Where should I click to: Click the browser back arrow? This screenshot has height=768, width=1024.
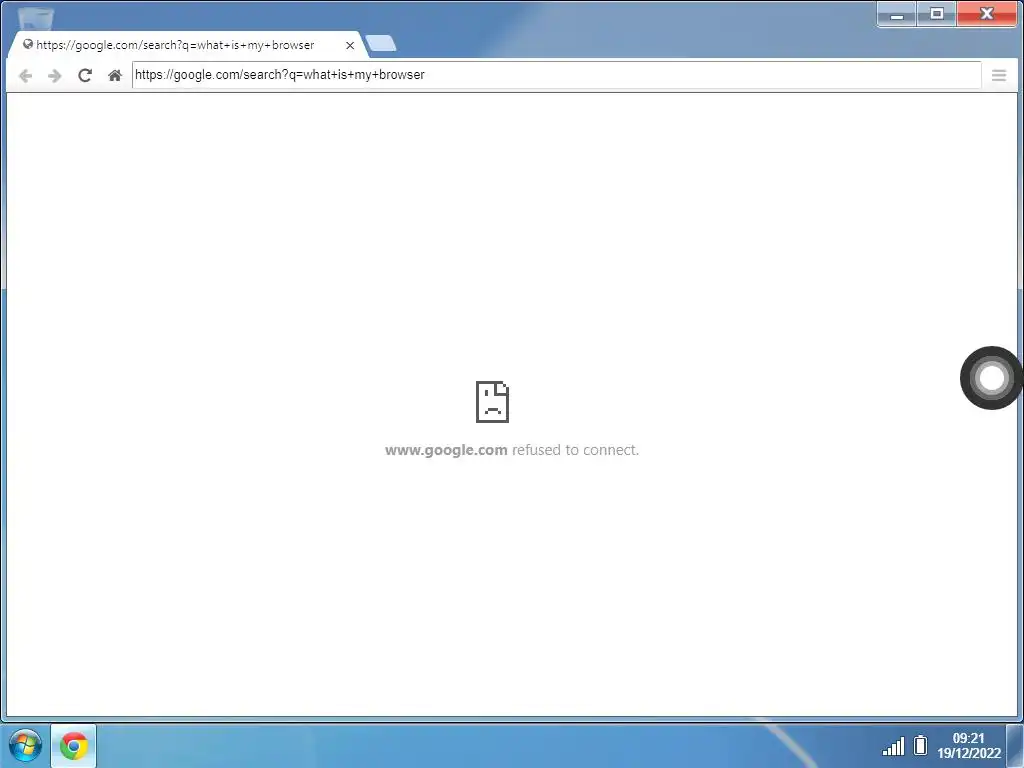click(x=25, y=76)
